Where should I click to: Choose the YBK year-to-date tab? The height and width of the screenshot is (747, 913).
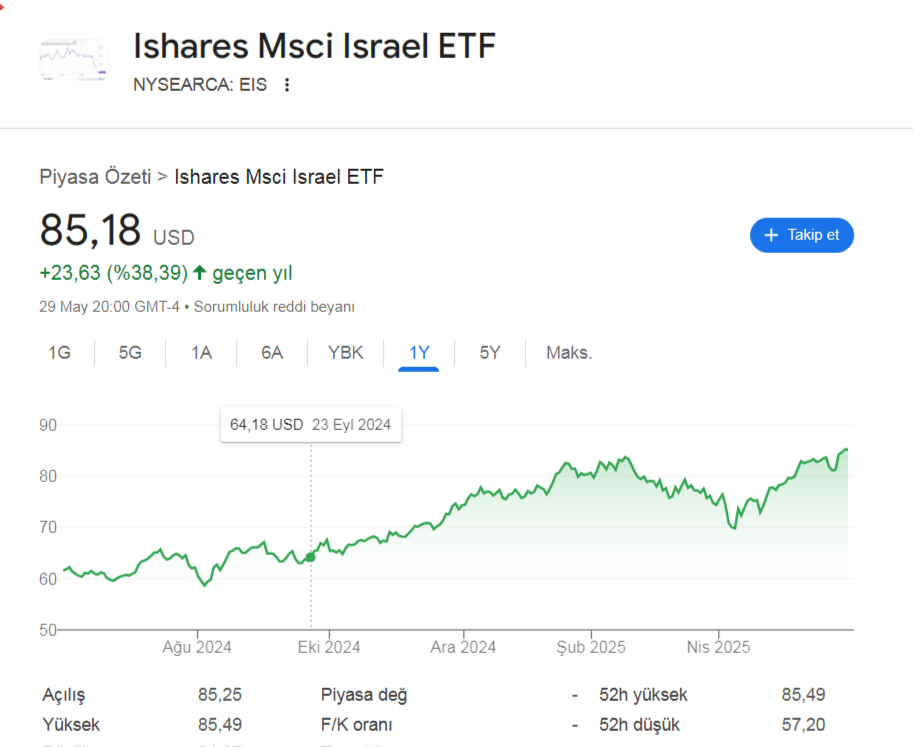[x=345, y=353]
